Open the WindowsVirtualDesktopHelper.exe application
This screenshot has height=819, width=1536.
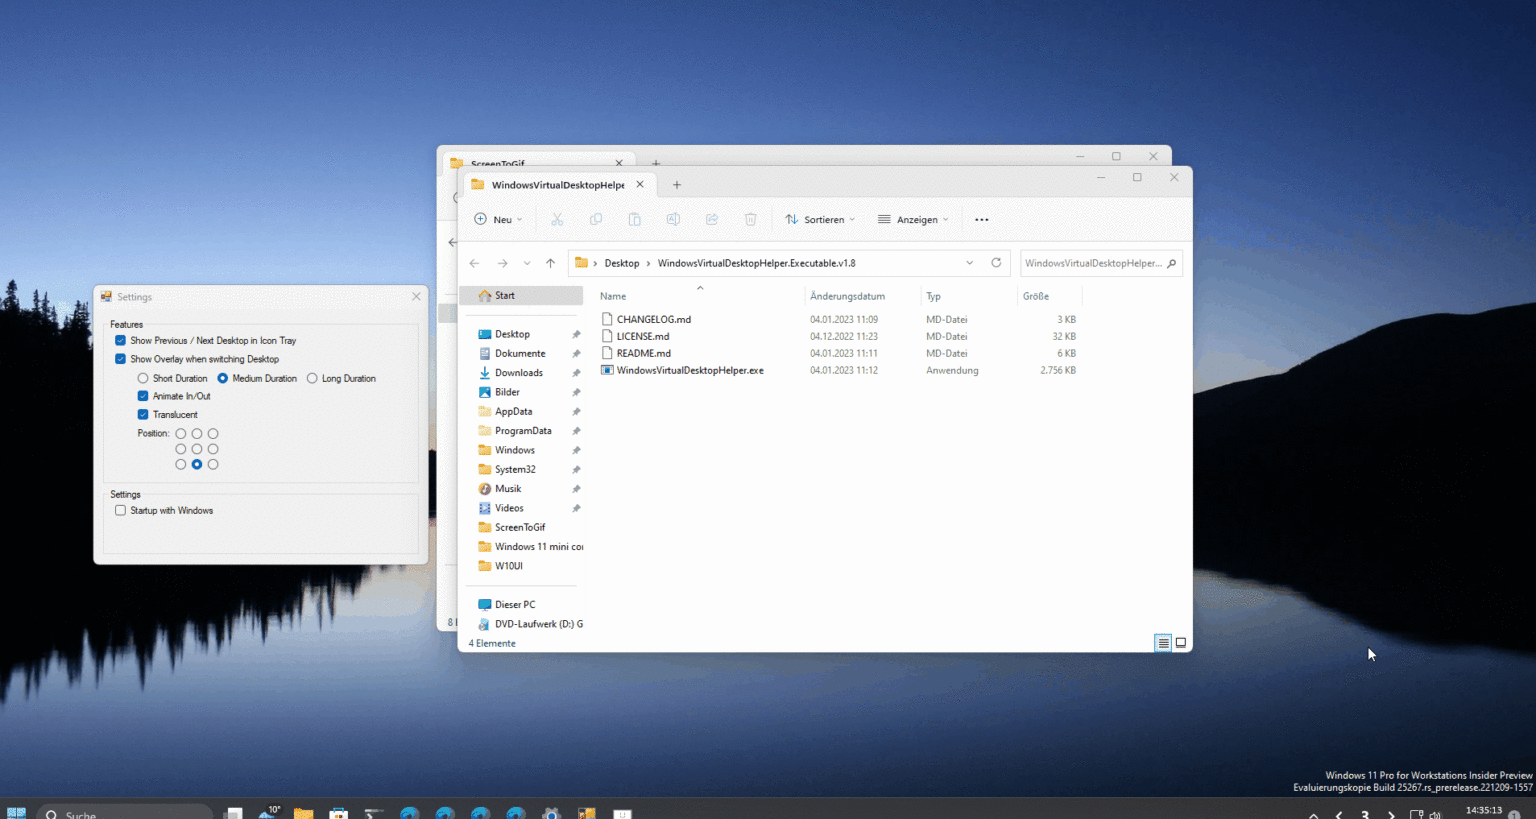[689, 370]
